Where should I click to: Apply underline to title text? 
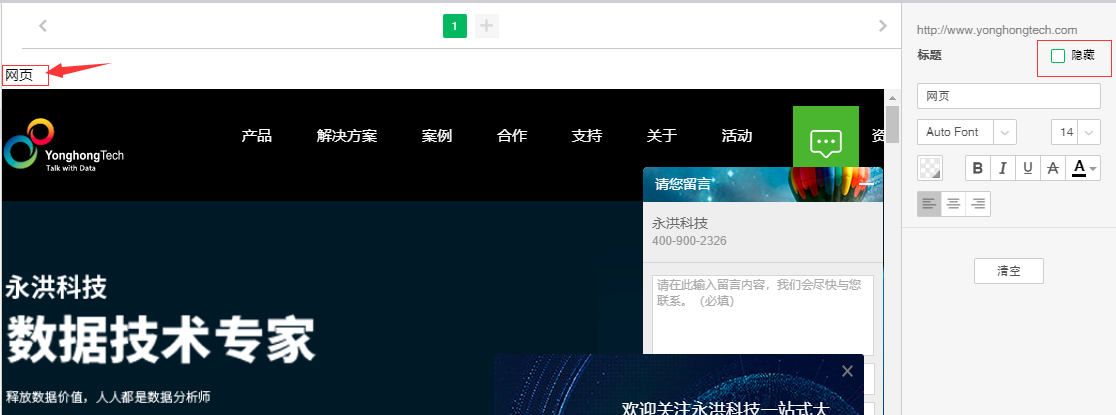click(x=1027, y=168)
